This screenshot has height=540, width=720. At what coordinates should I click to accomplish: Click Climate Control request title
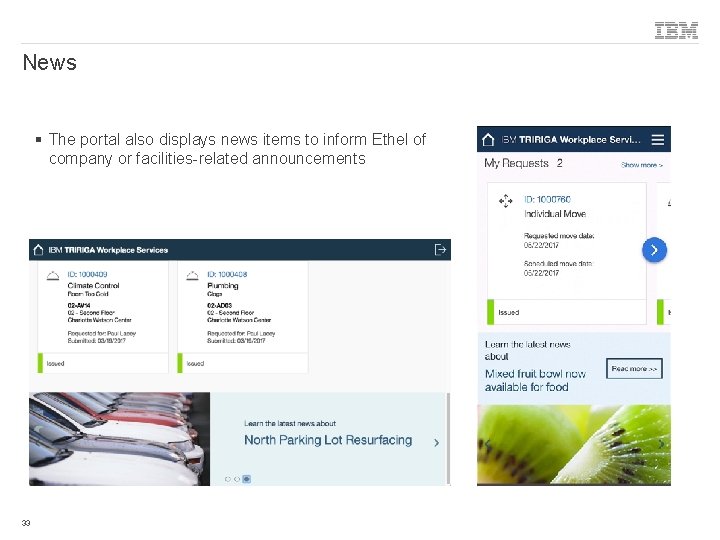pos(93,286)
